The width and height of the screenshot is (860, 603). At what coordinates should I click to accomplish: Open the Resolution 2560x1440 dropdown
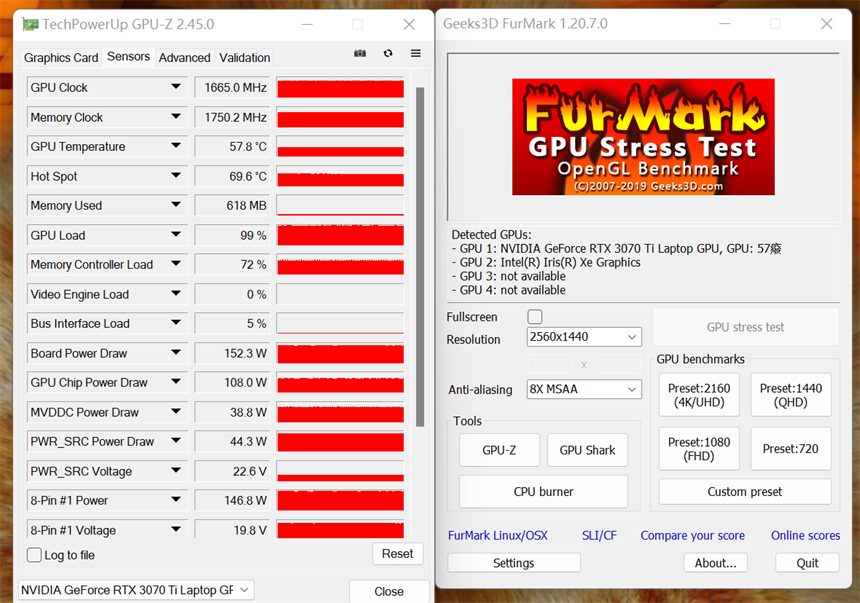click(584, 337)
